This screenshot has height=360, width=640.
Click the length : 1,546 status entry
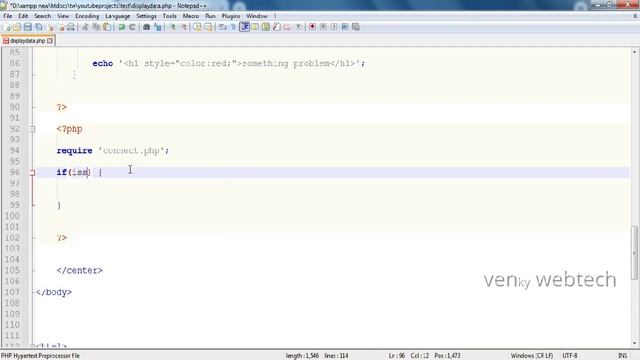[302, 356]
